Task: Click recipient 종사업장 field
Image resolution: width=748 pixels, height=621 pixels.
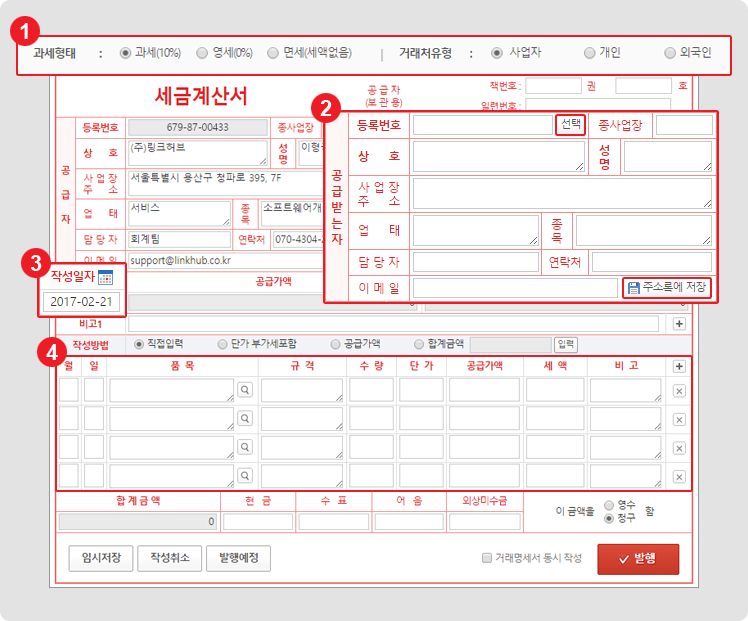Action: [684, 125]
